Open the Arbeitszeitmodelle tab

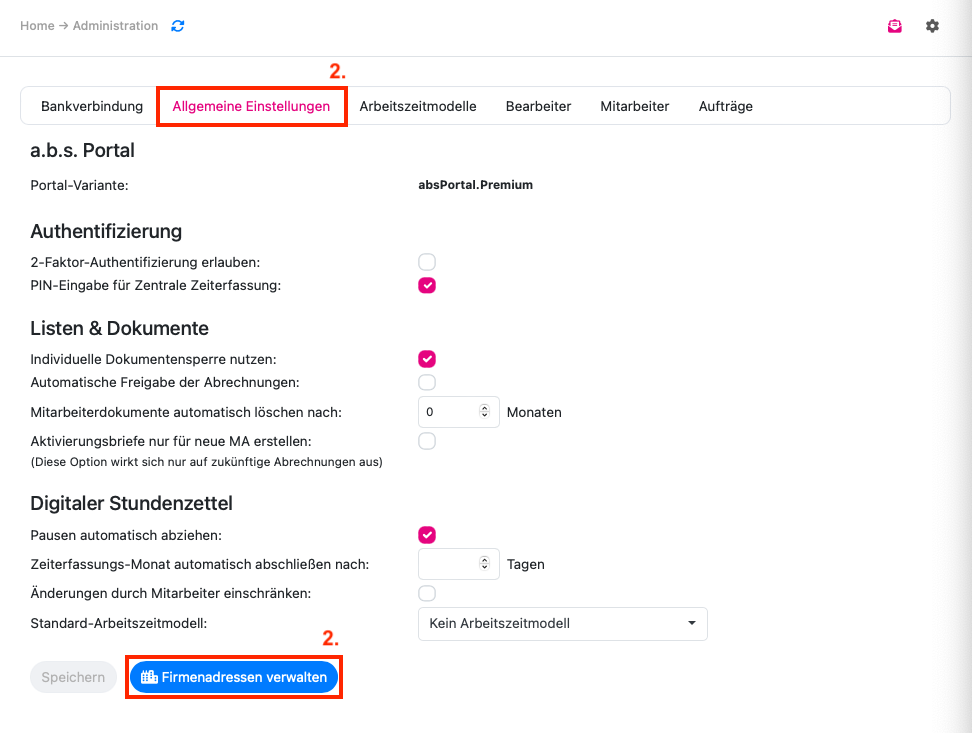pos(418,106)
